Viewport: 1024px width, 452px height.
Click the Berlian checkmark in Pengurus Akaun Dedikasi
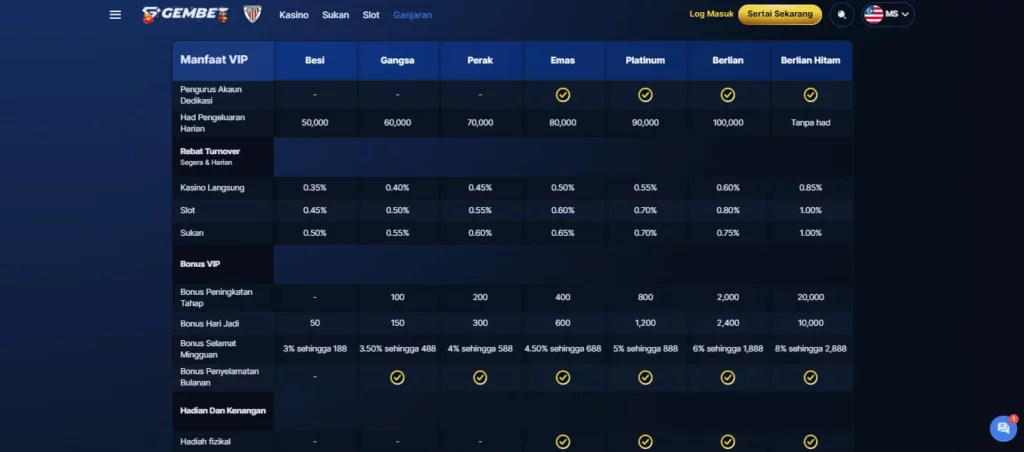coord(728,95)
